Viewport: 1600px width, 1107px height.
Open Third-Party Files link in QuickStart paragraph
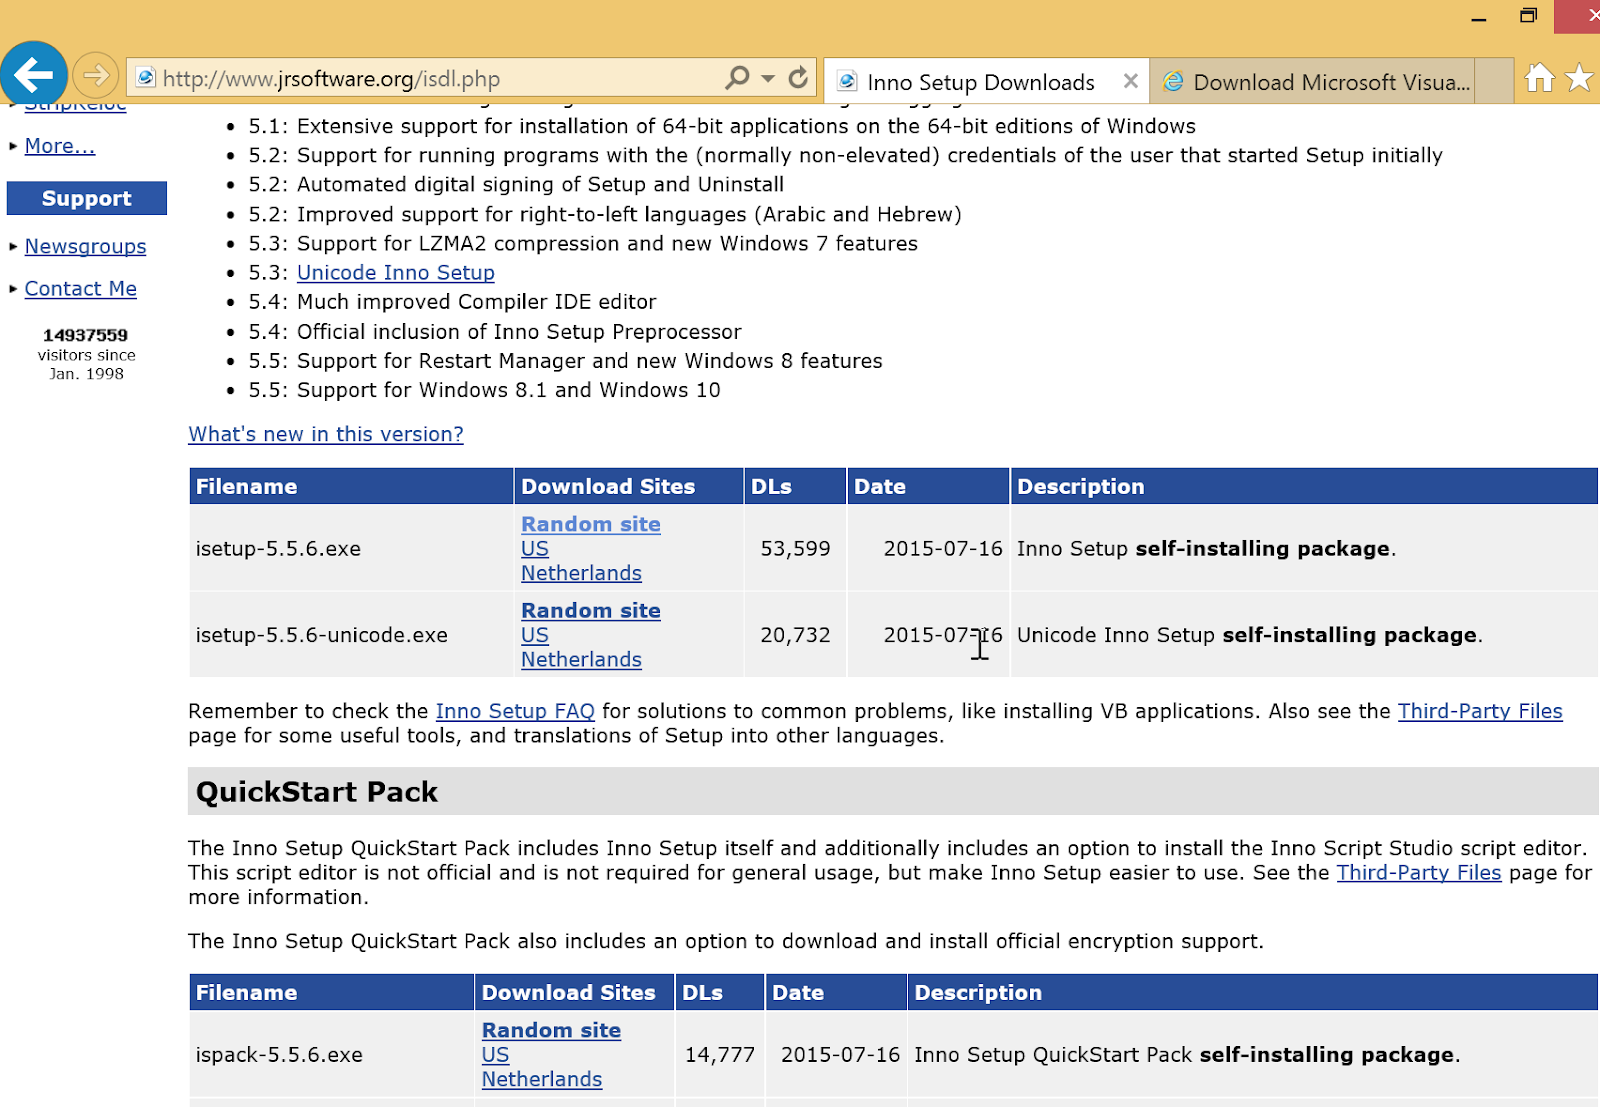click(x=1419, y=873)
